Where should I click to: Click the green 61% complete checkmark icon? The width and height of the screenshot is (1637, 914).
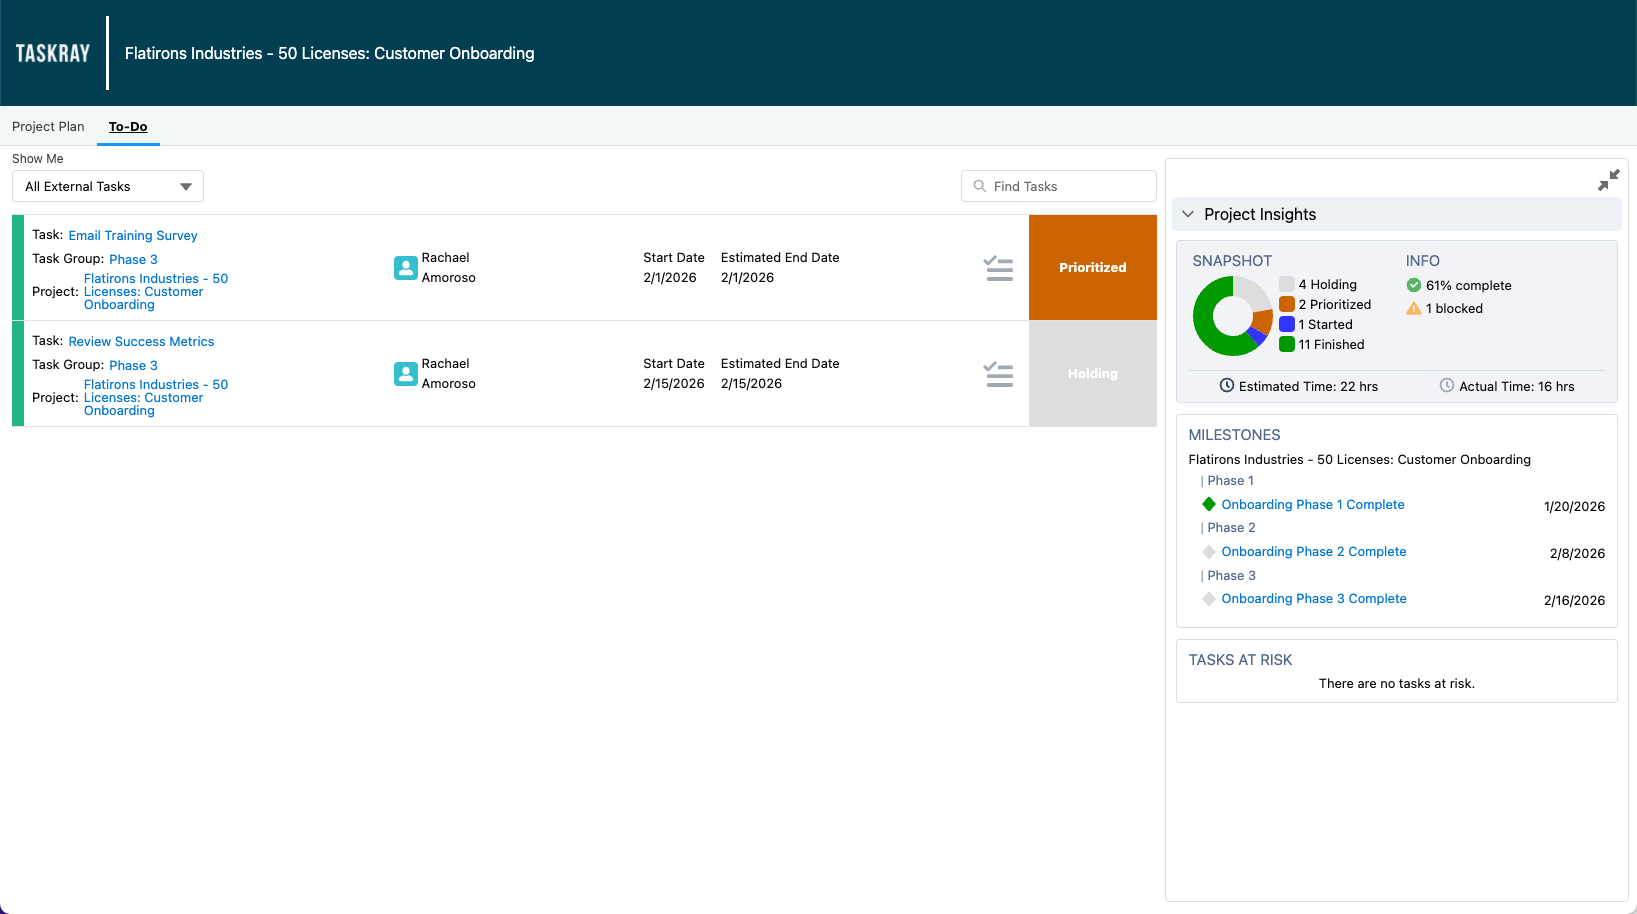[1414, 285]
